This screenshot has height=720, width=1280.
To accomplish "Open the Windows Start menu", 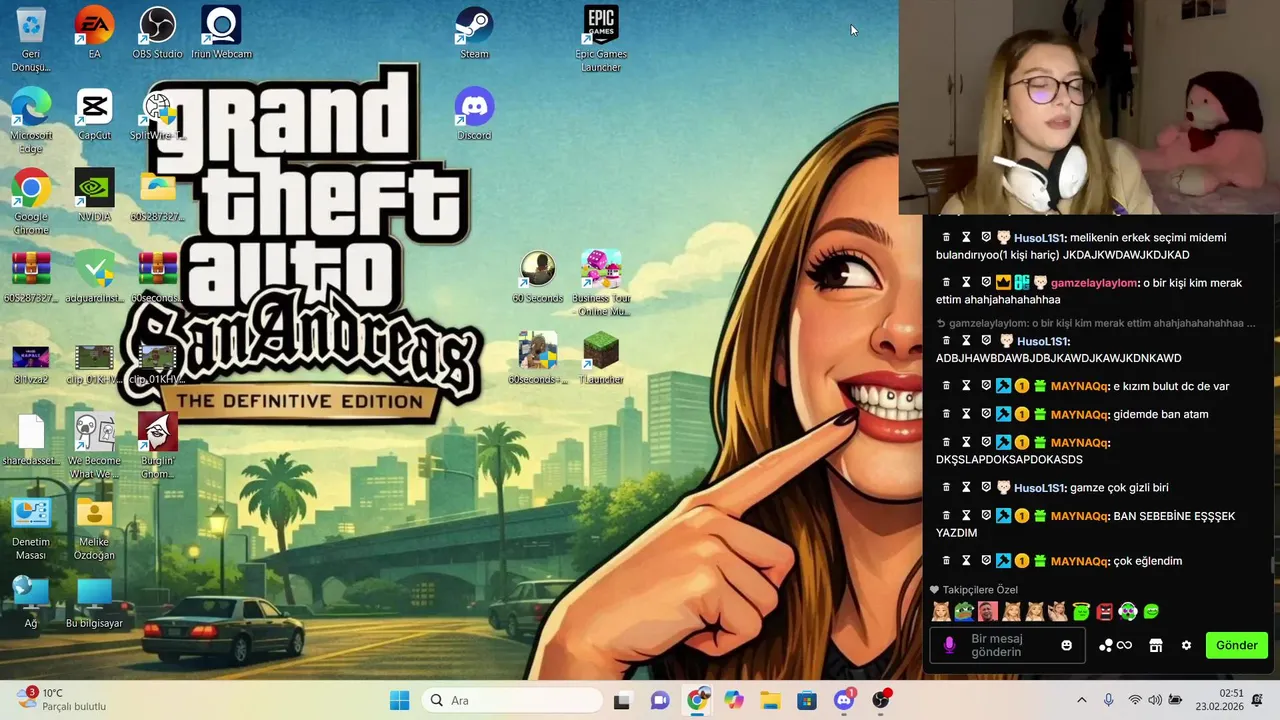I will [399, 700].
